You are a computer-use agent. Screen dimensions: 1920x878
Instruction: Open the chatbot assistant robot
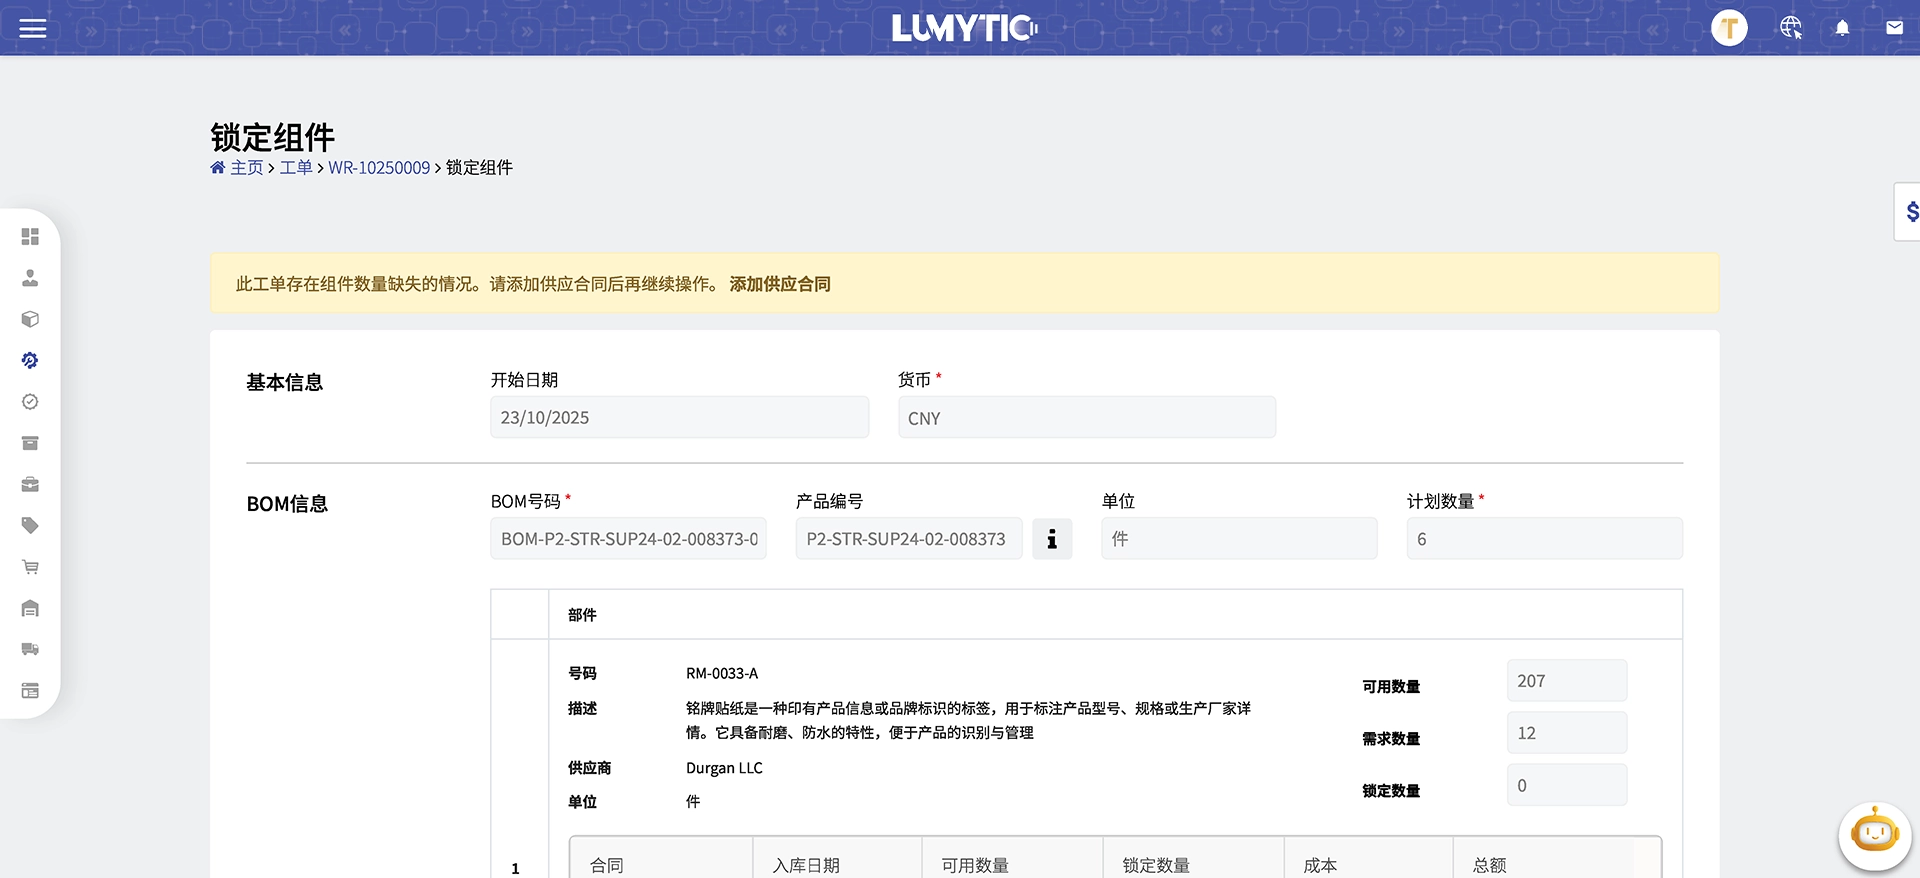click(x=1875, y=833)
